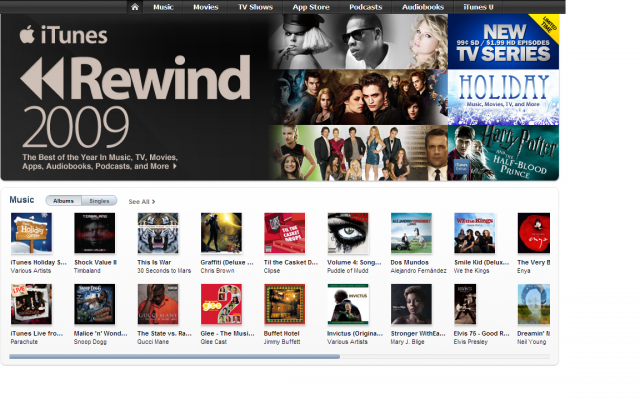This screenshot has width=640, height=400.
Task: Open the movie characters collage image
Action: (358, 97)
